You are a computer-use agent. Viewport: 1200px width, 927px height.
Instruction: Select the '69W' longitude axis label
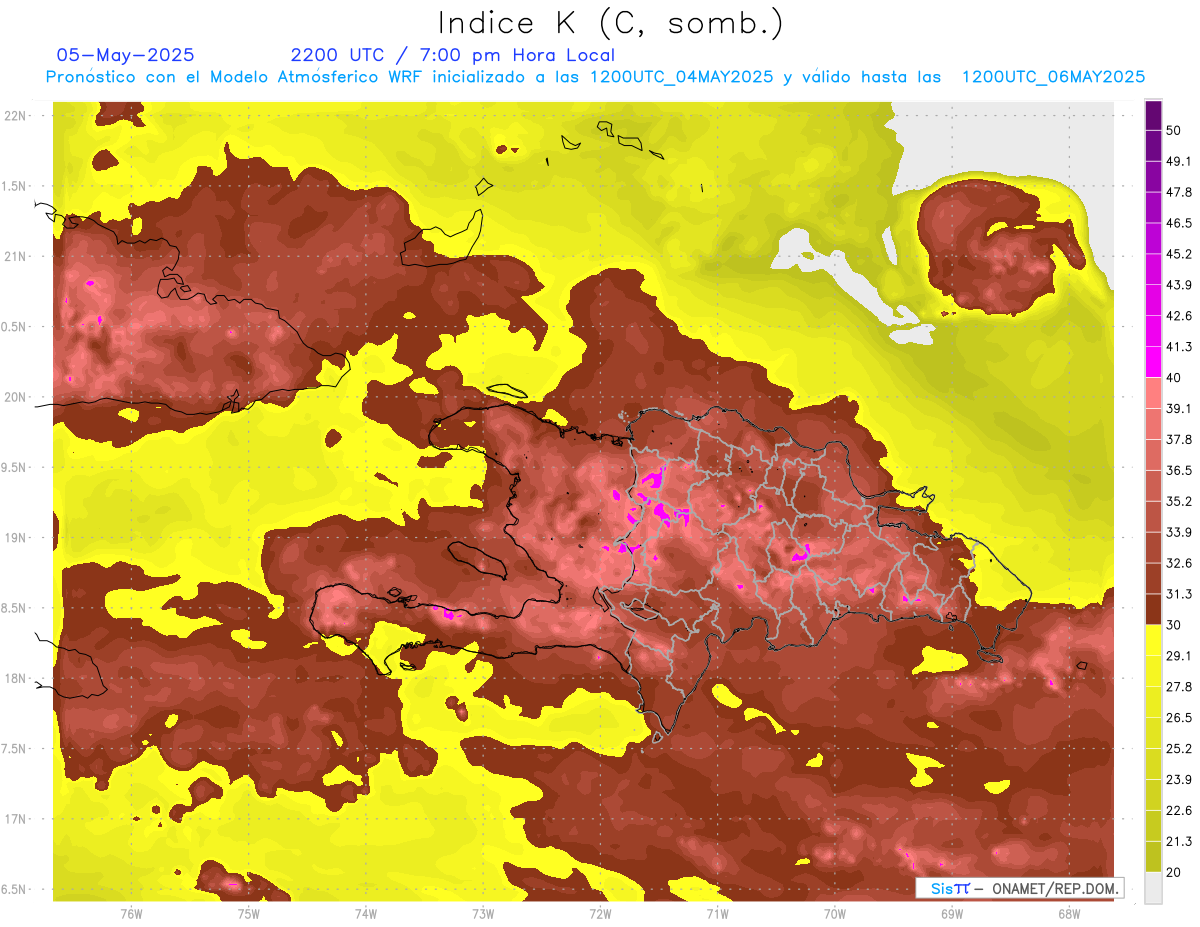click(951, 913)
